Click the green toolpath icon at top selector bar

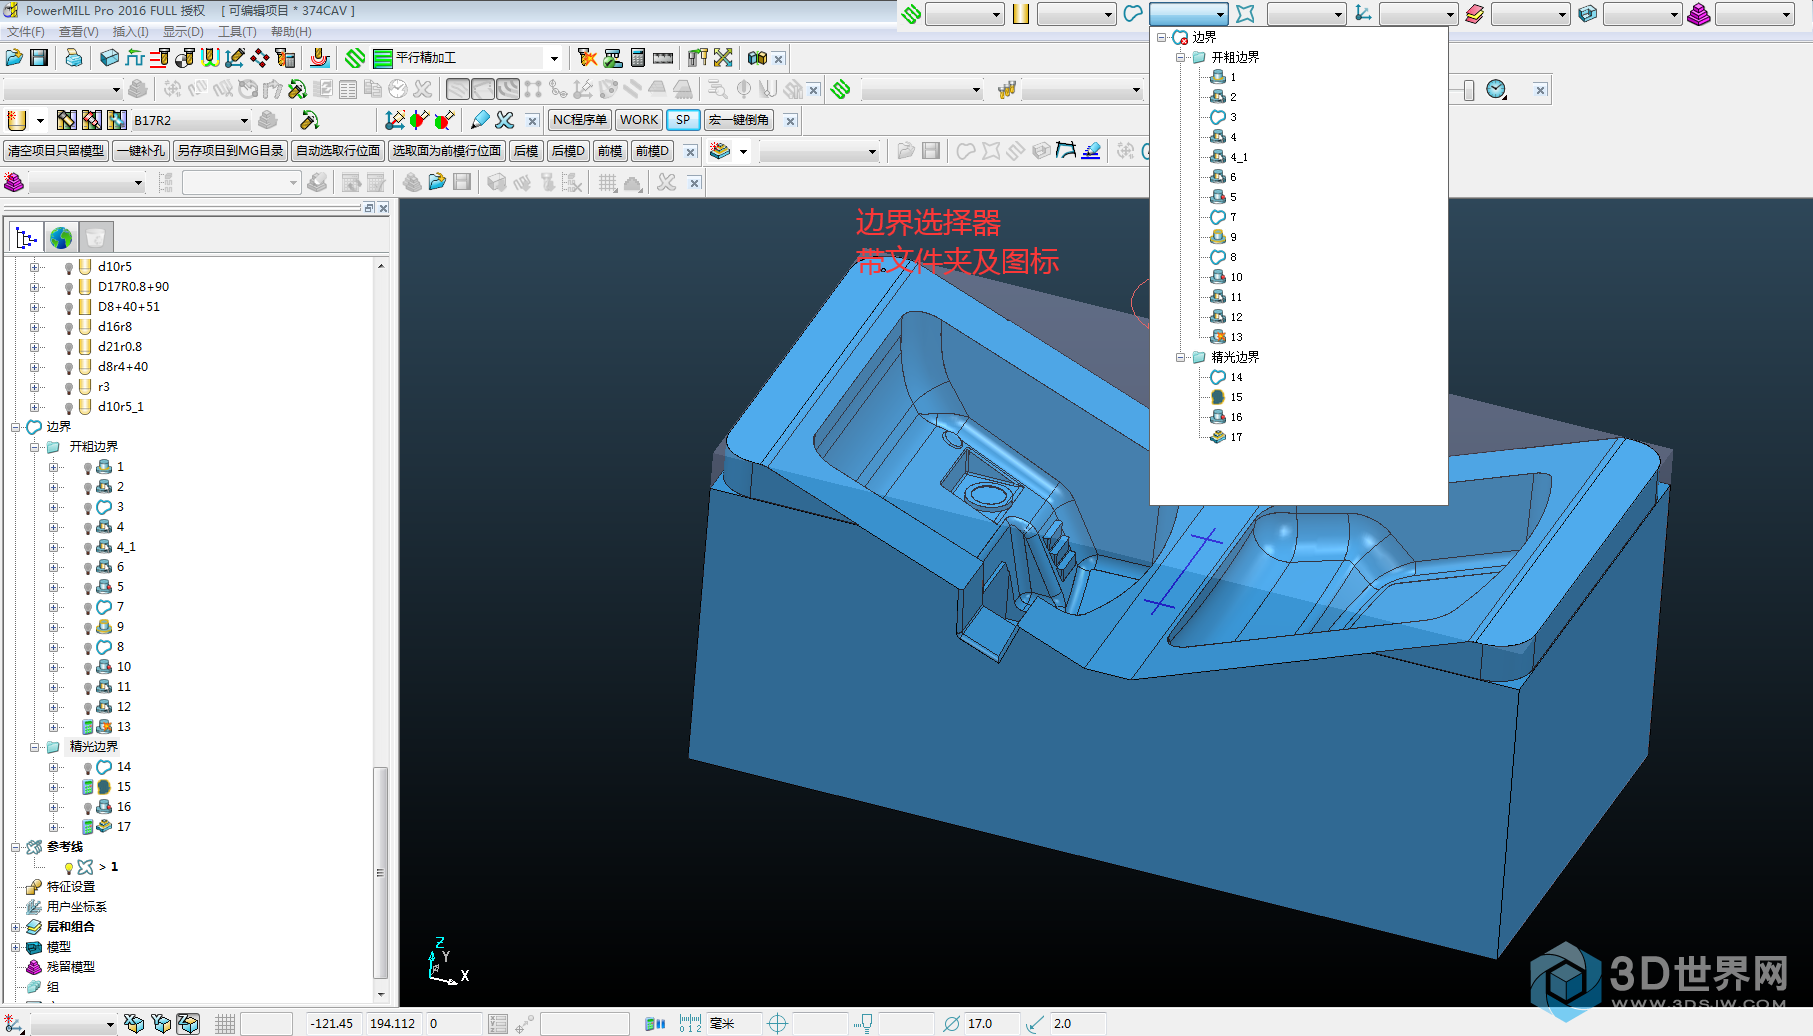911,14
